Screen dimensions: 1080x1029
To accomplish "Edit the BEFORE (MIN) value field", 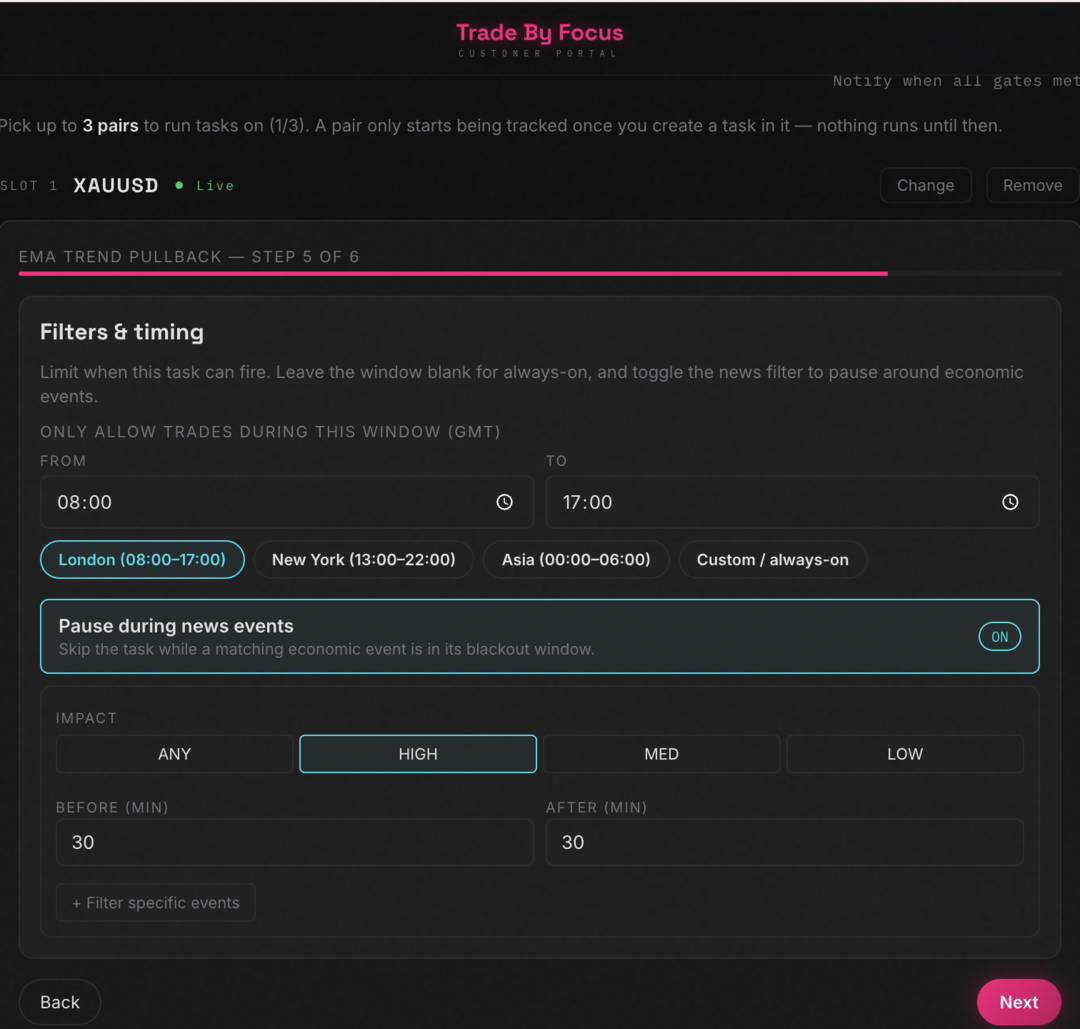I will (294, 842).
